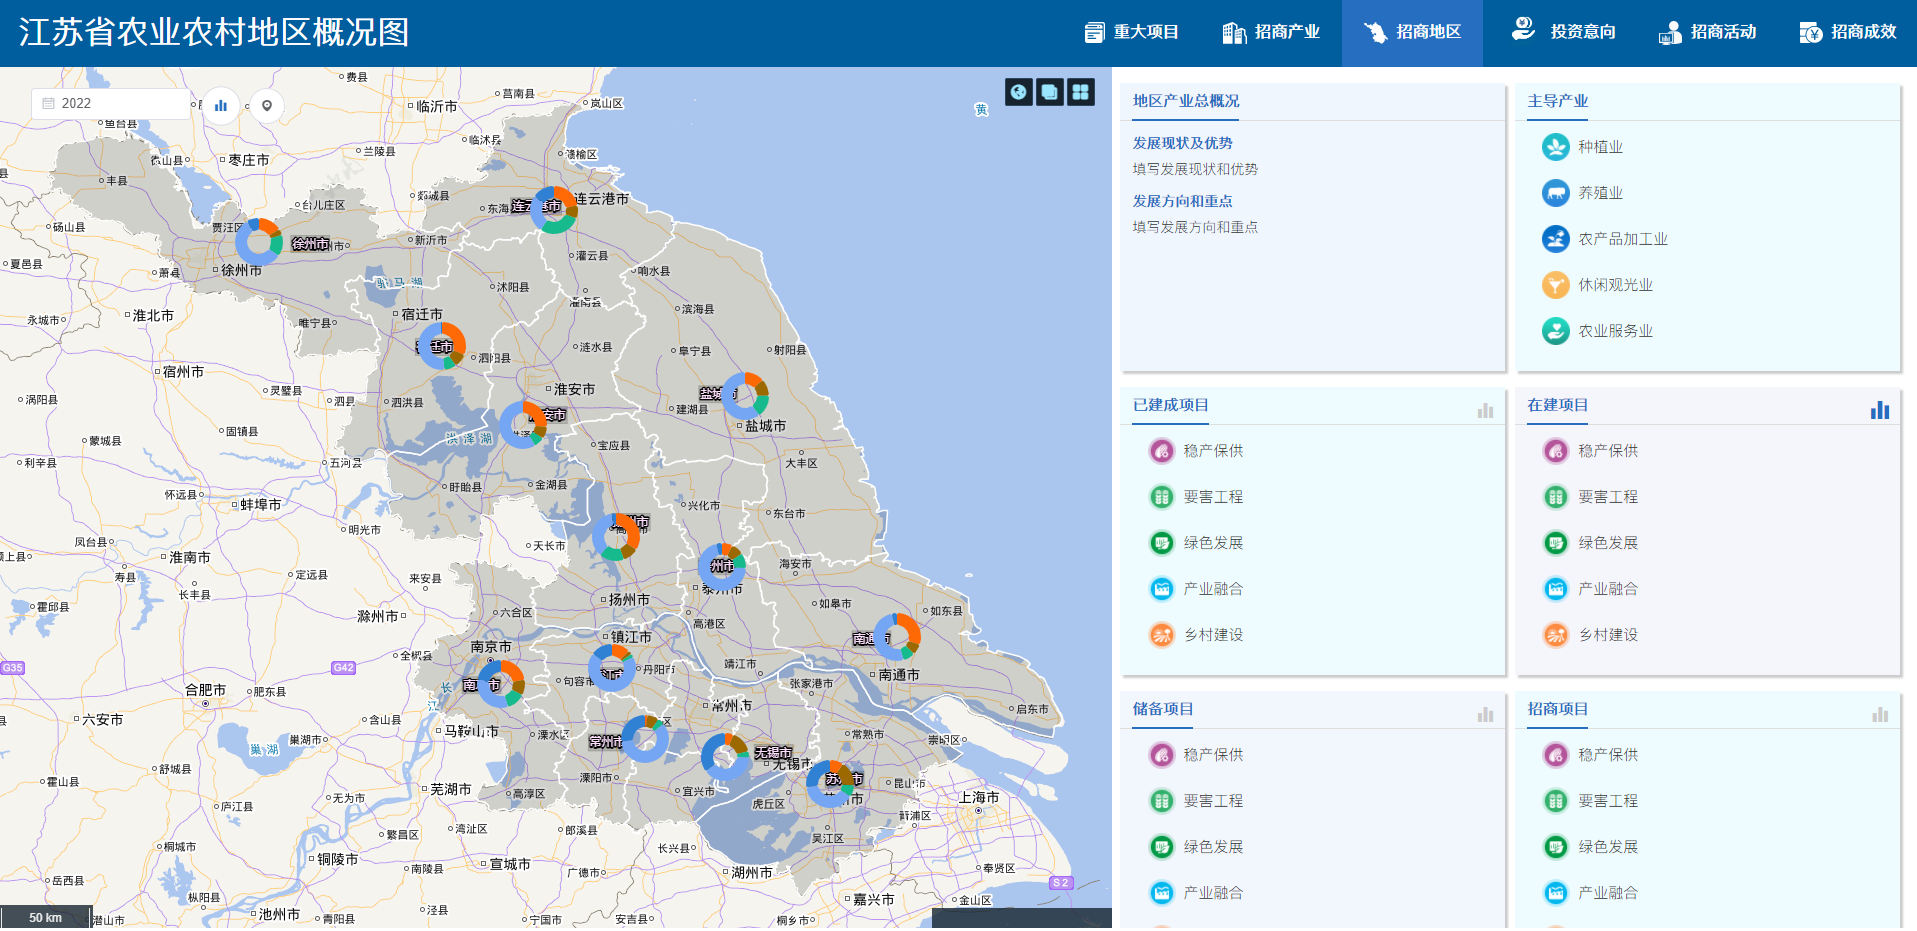The height and width of the screenshot is (931, 1917).
Task: Click the grid view icon on the map
Action: (x=1080, y=92)
